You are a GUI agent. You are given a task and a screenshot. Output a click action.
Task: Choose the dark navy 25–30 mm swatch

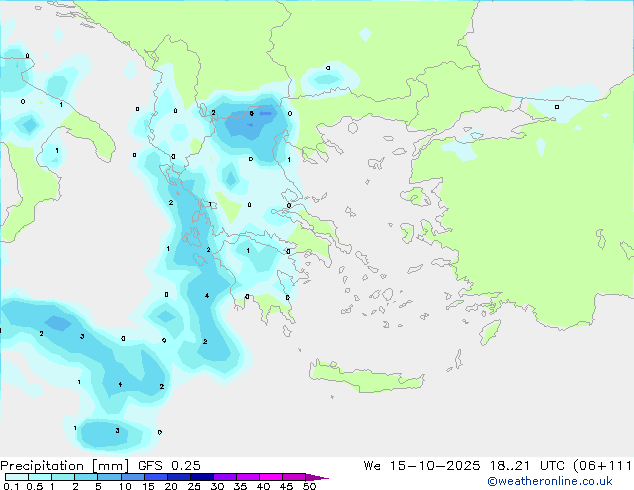click(x=201, y=477)
